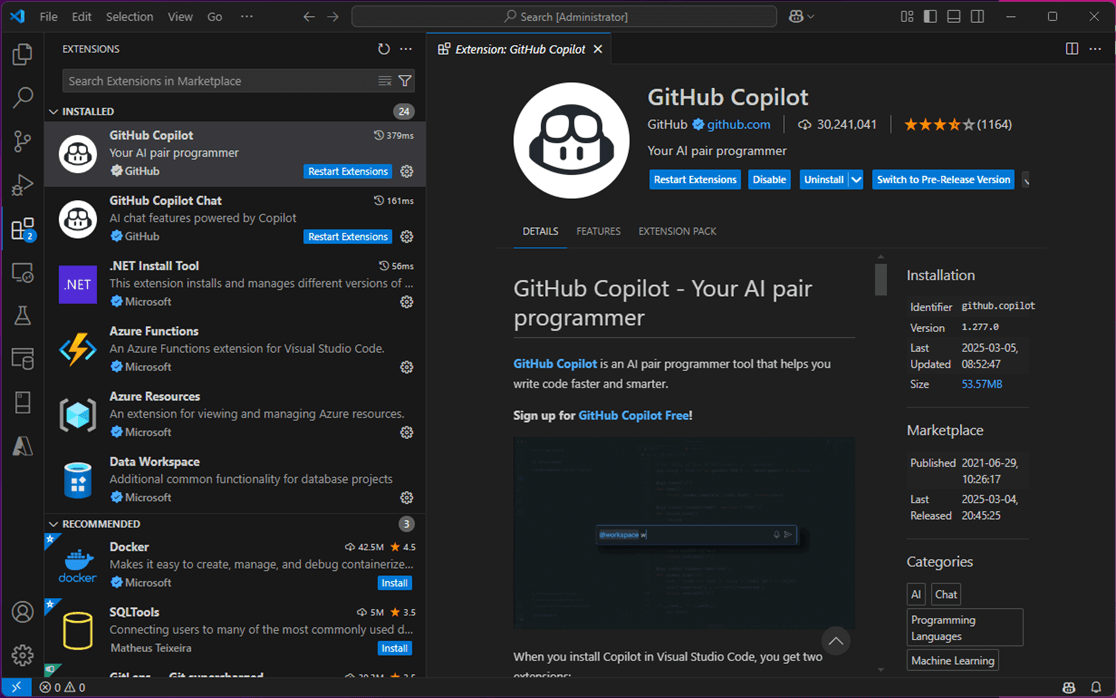
Task: Disable the GitHub Copilot extension
Action: [x=769, y=180]
